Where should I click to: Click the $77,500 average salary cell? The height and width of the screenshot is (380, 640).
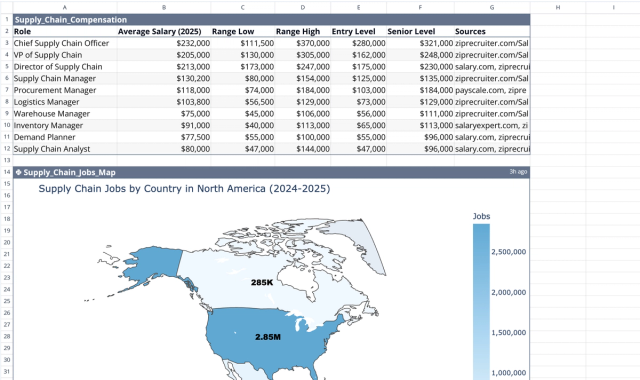pos(164,137)
